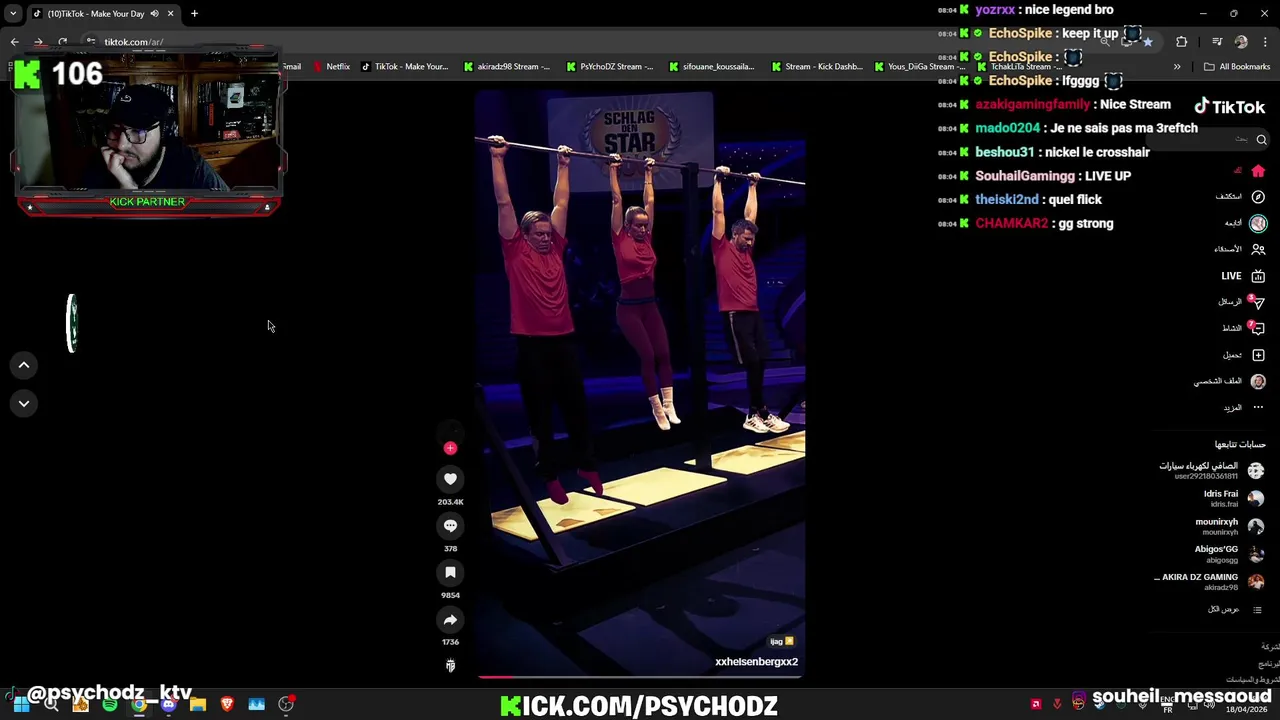Open Upload with the plus square icon

pyautogui.click(x=1258, y=355)
